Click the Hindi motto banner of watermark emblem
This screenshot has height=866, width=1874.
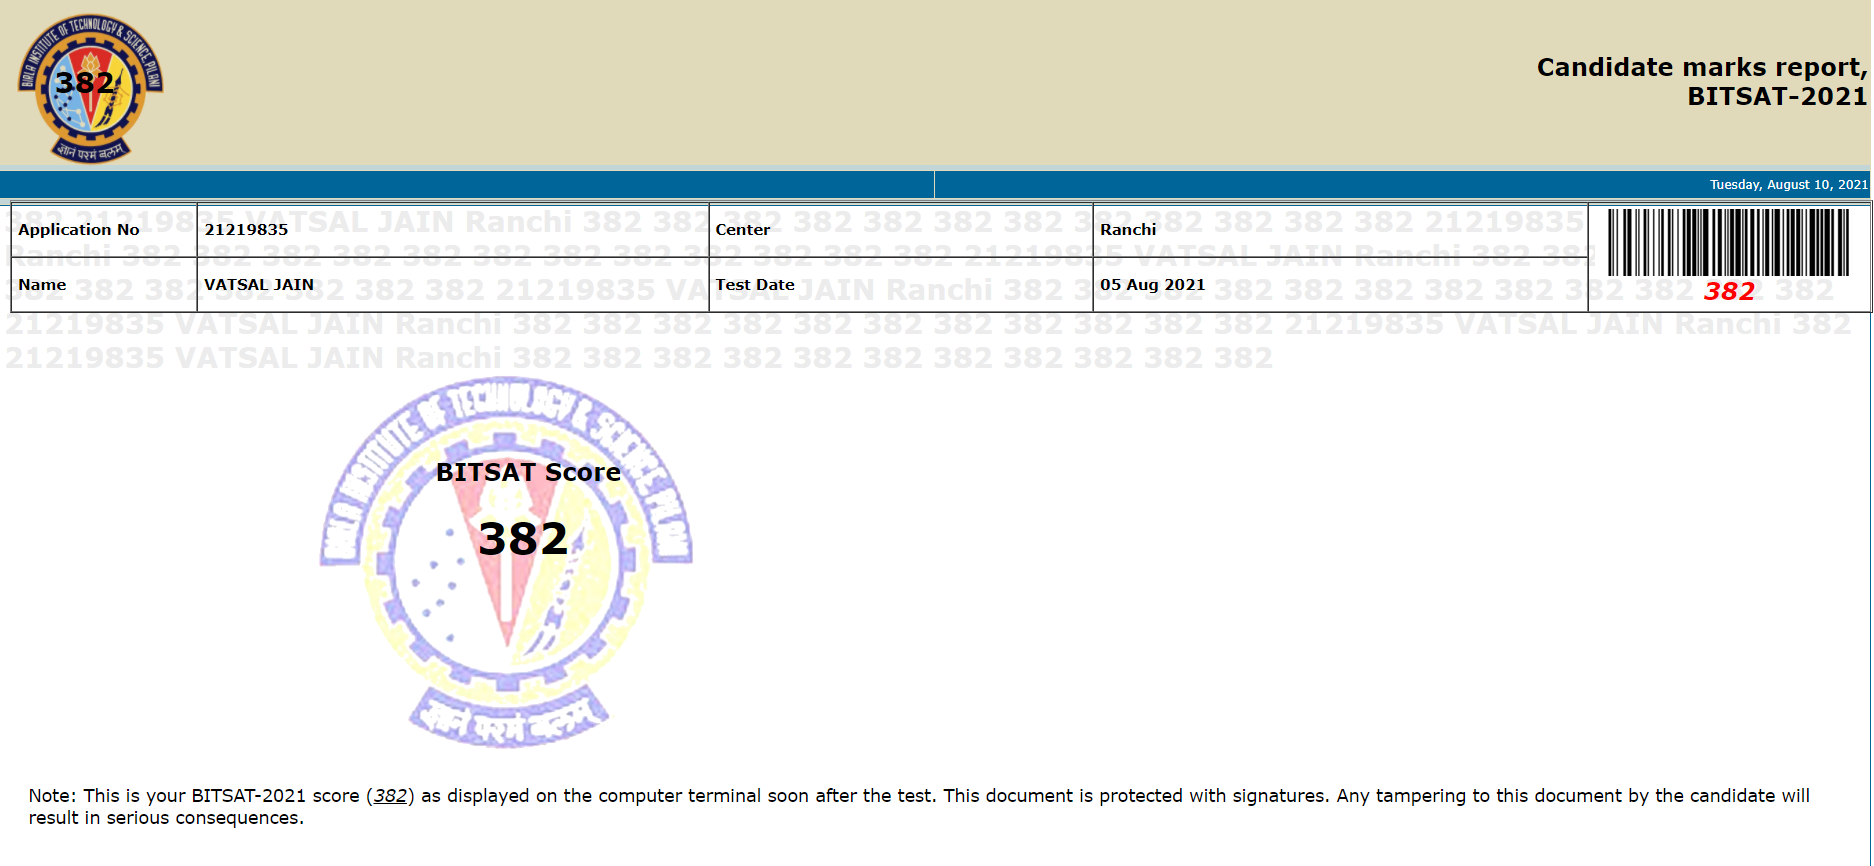pyautogui.click(x=508, y=718)
